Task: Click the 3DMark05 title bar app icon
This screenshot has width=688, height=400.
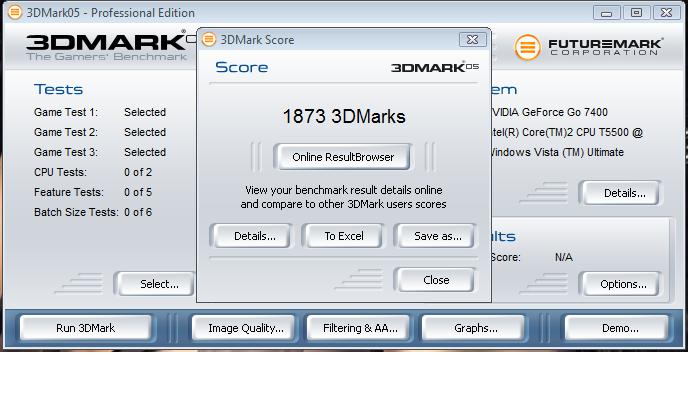Action: [15, 12]
